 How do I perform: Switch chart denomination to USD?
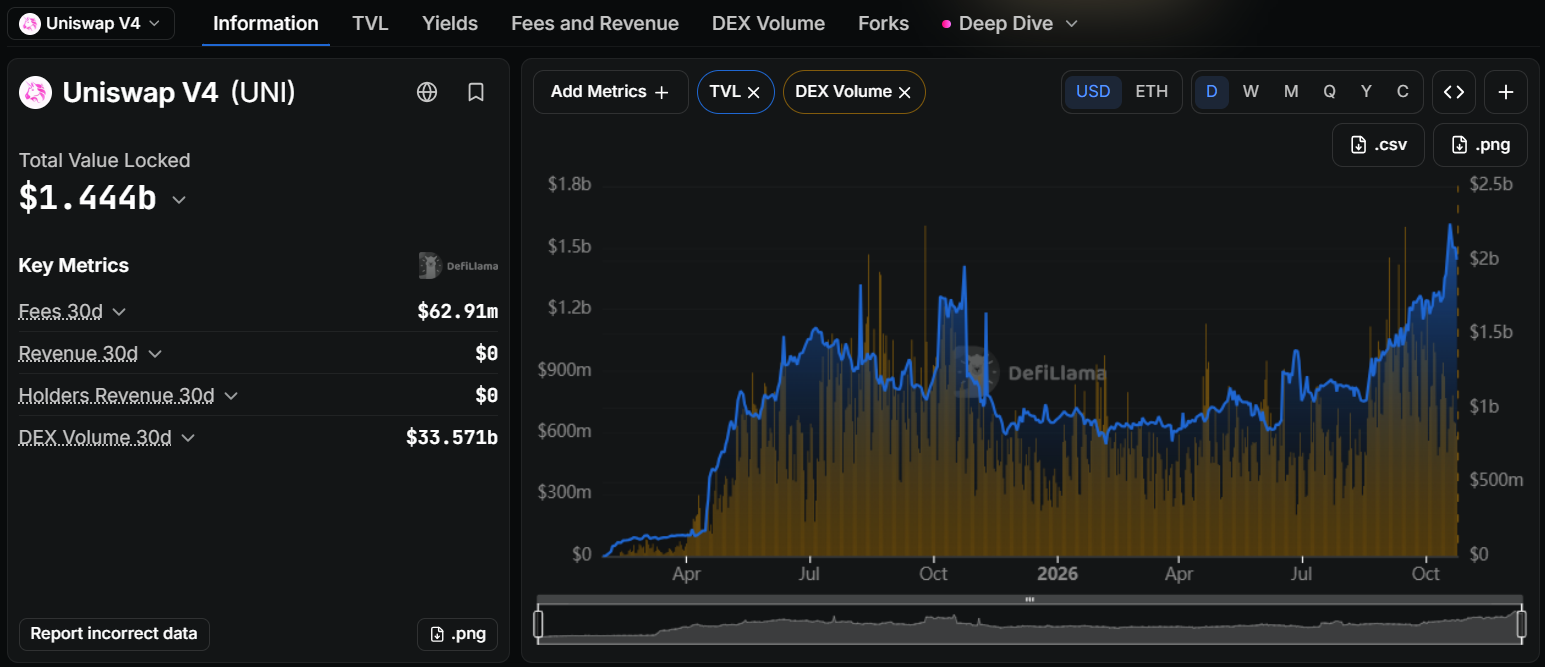(1093, 92)
